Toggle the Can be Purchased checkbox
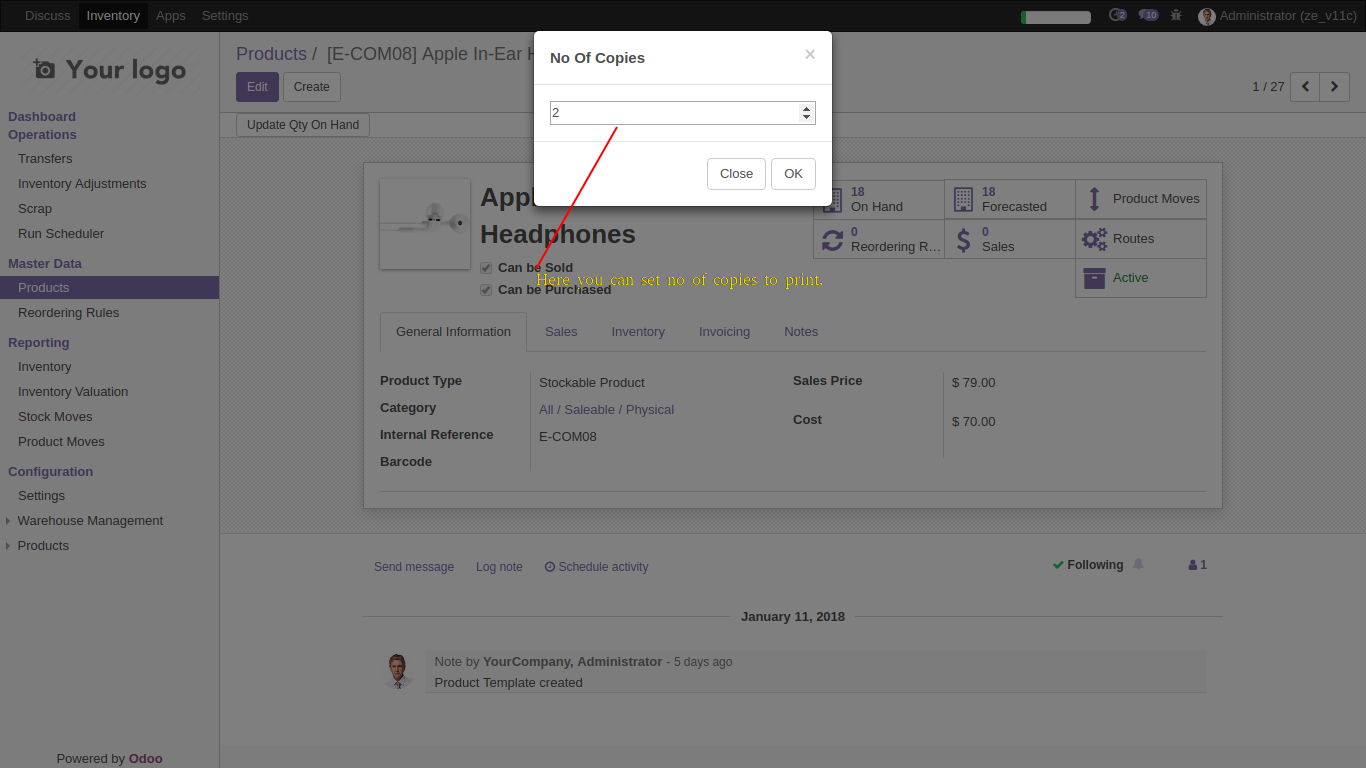1366x768 pixels. click(486, 290)
